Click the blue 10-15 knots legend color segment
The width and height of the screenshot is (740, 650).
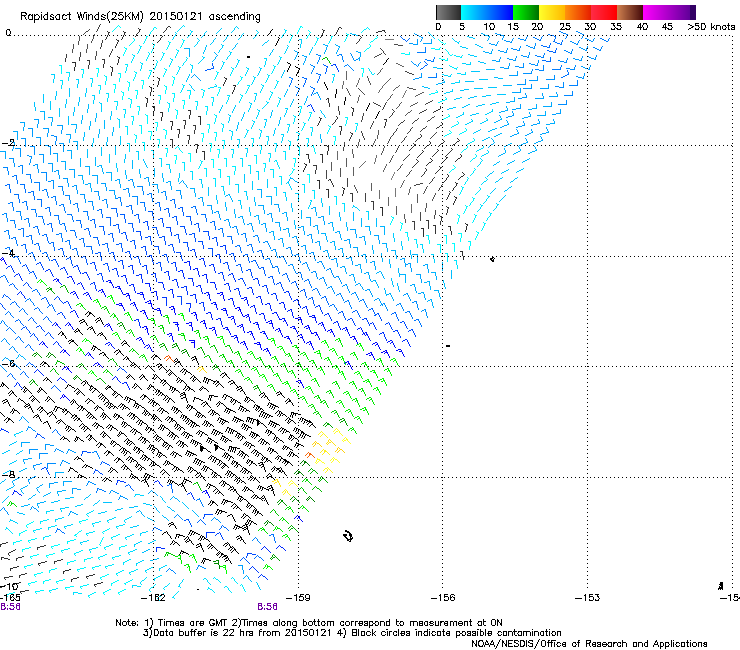(x=500, y=12)
